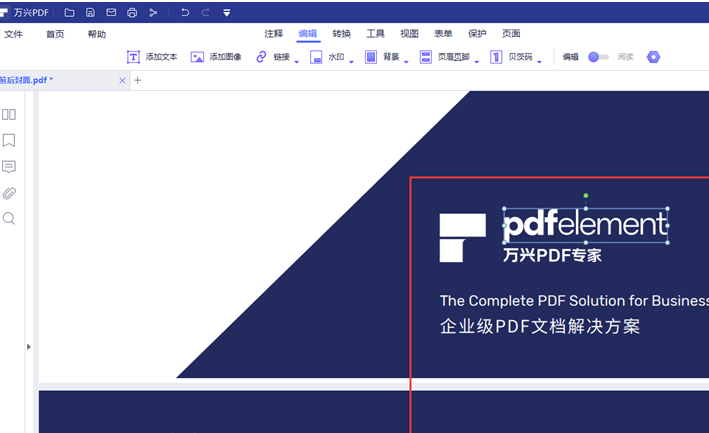The height and width of the screenshot is (433, 709).
Task: Open the search panel magnifier
Action: [9, 219]
